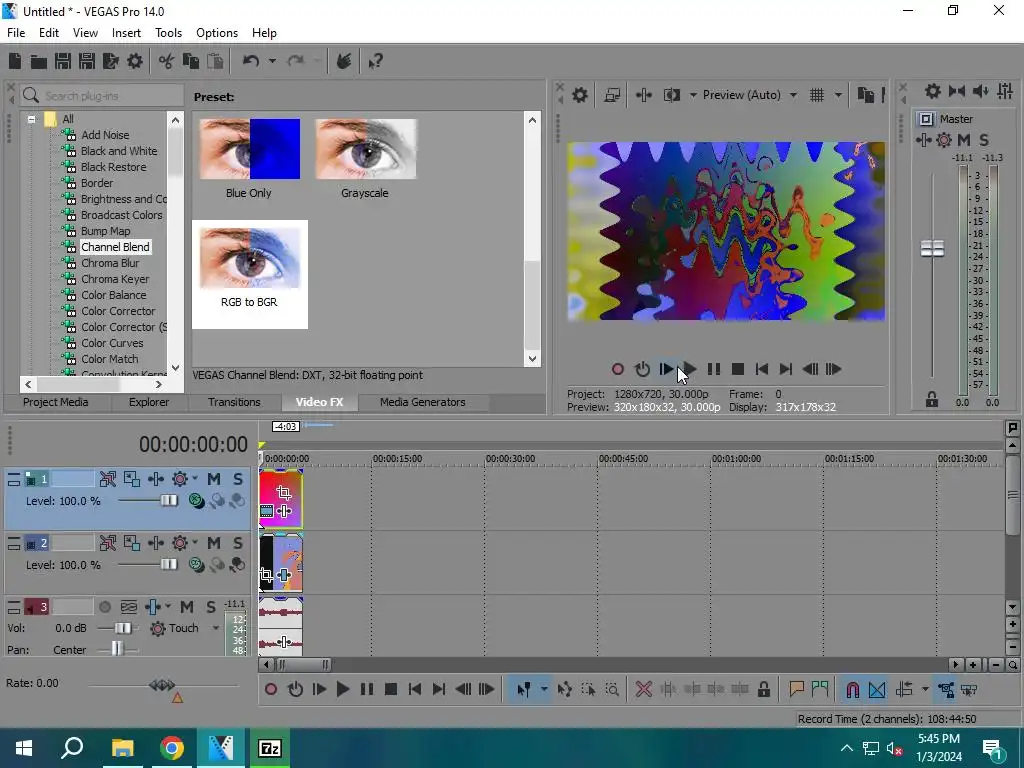Click Record button in timeline transport
Viewport: 1024px width, 768px height.
coord(271,689)
